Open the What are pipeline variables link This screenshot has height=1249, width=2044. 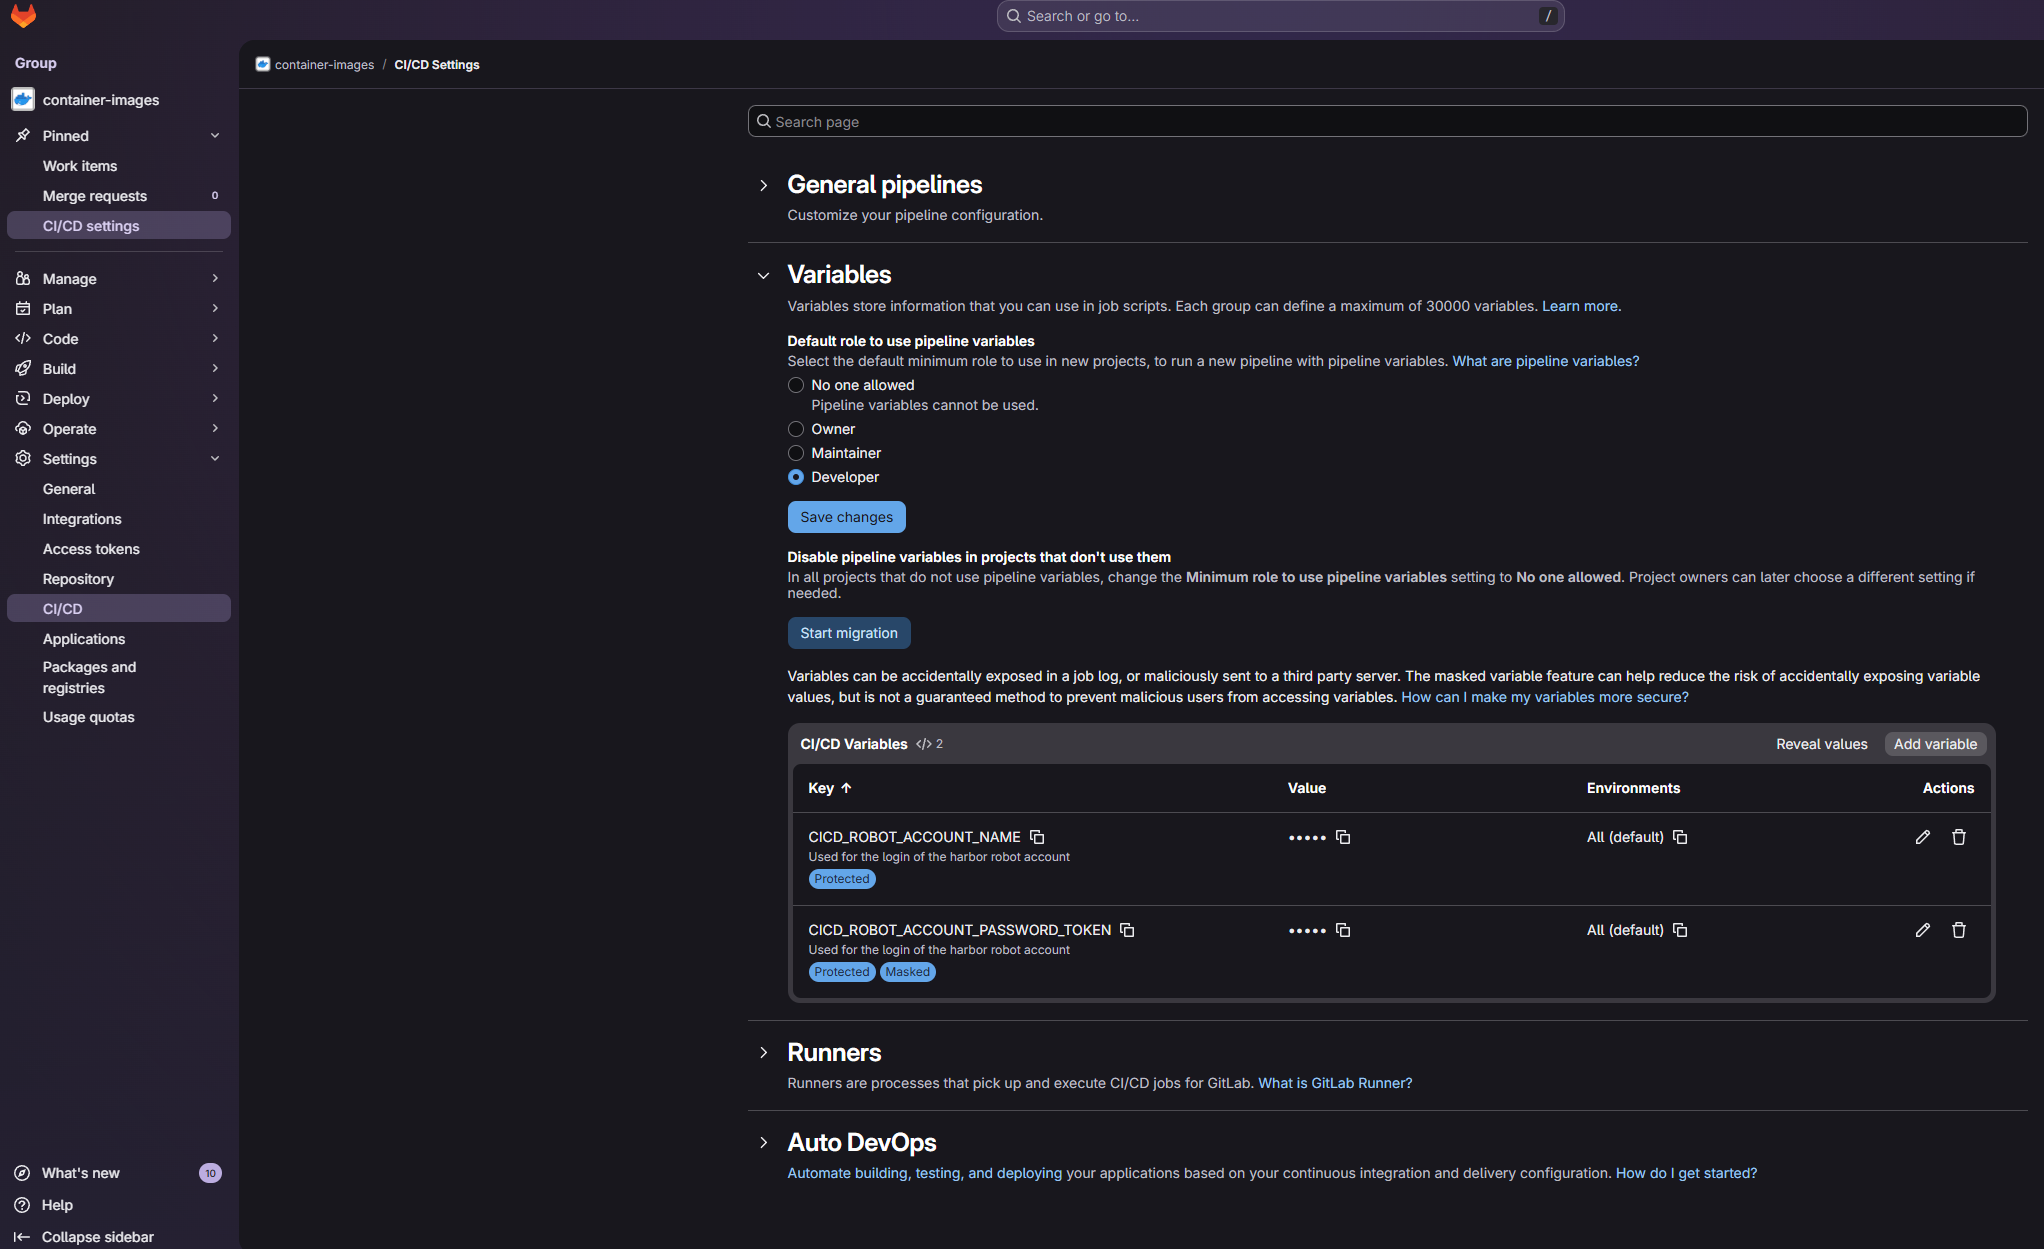(x=1545, y=361)
